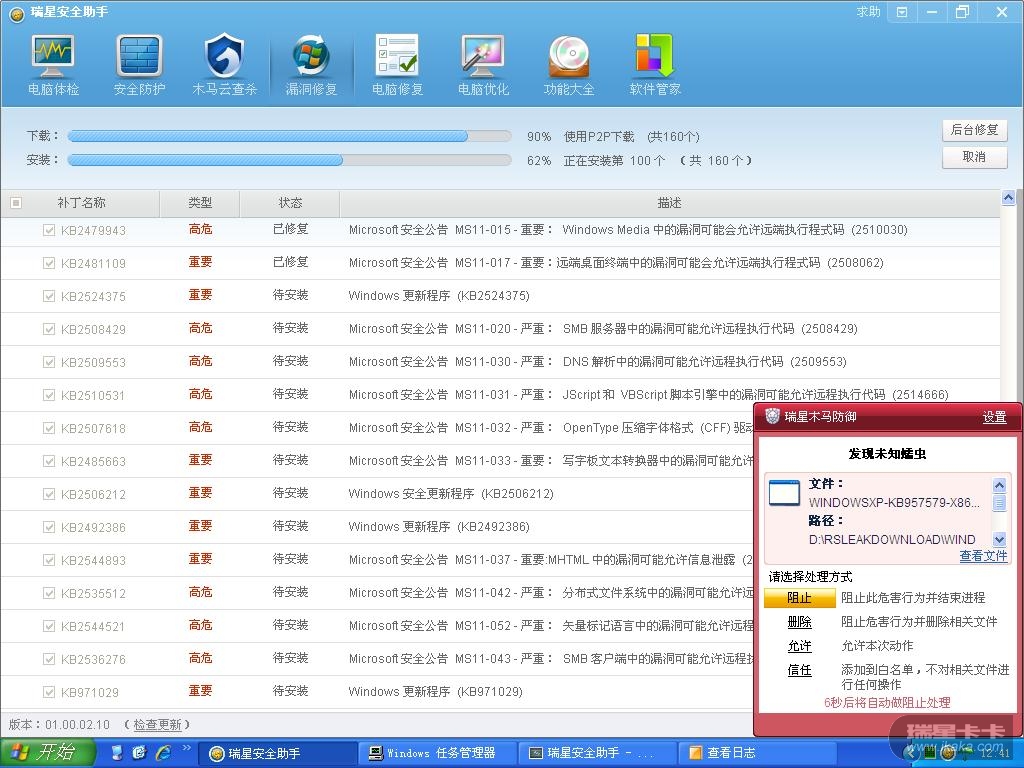Click the 检查更新 check update link
Screen dimensions: 1024x768
click(157, 725)
